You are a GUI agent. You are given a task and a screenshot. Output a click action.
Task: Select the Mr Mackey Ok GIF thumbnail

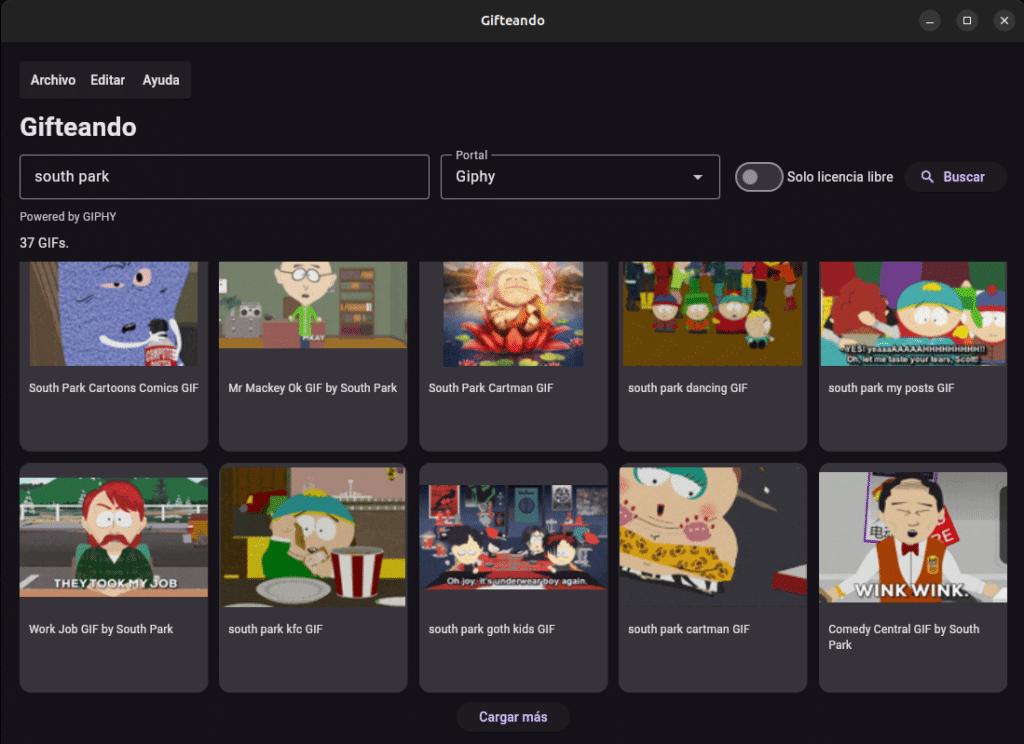pos(313,305)
